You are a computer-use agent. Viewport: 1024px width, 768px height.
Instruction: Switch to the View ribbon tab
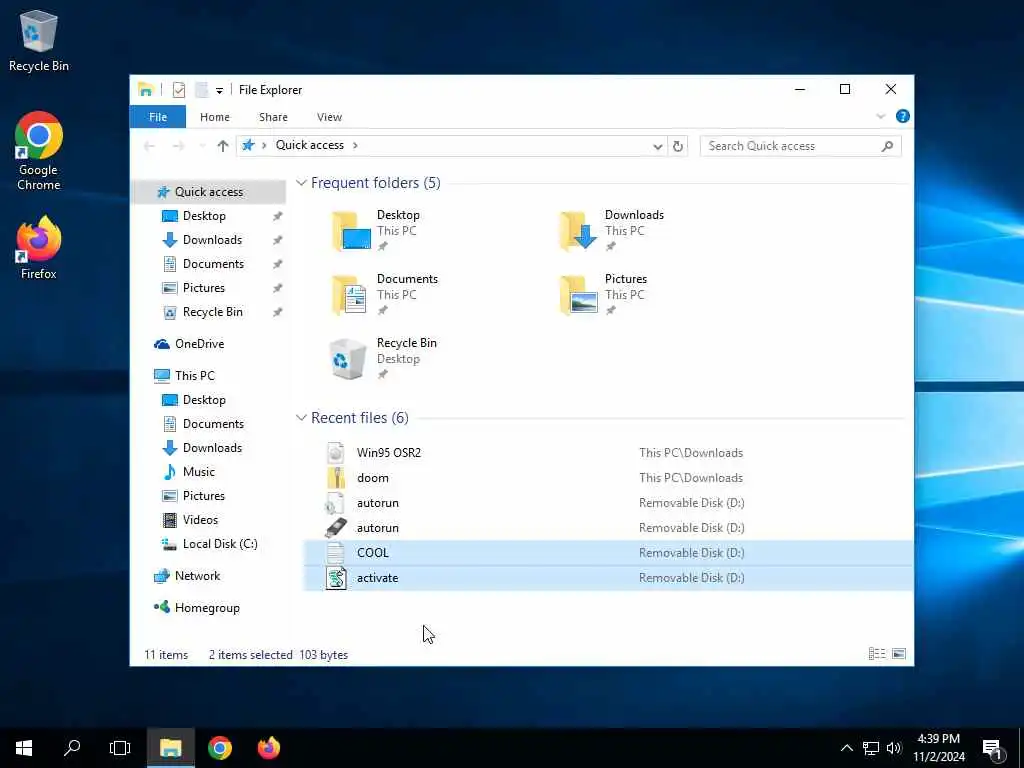pos(329,117)
